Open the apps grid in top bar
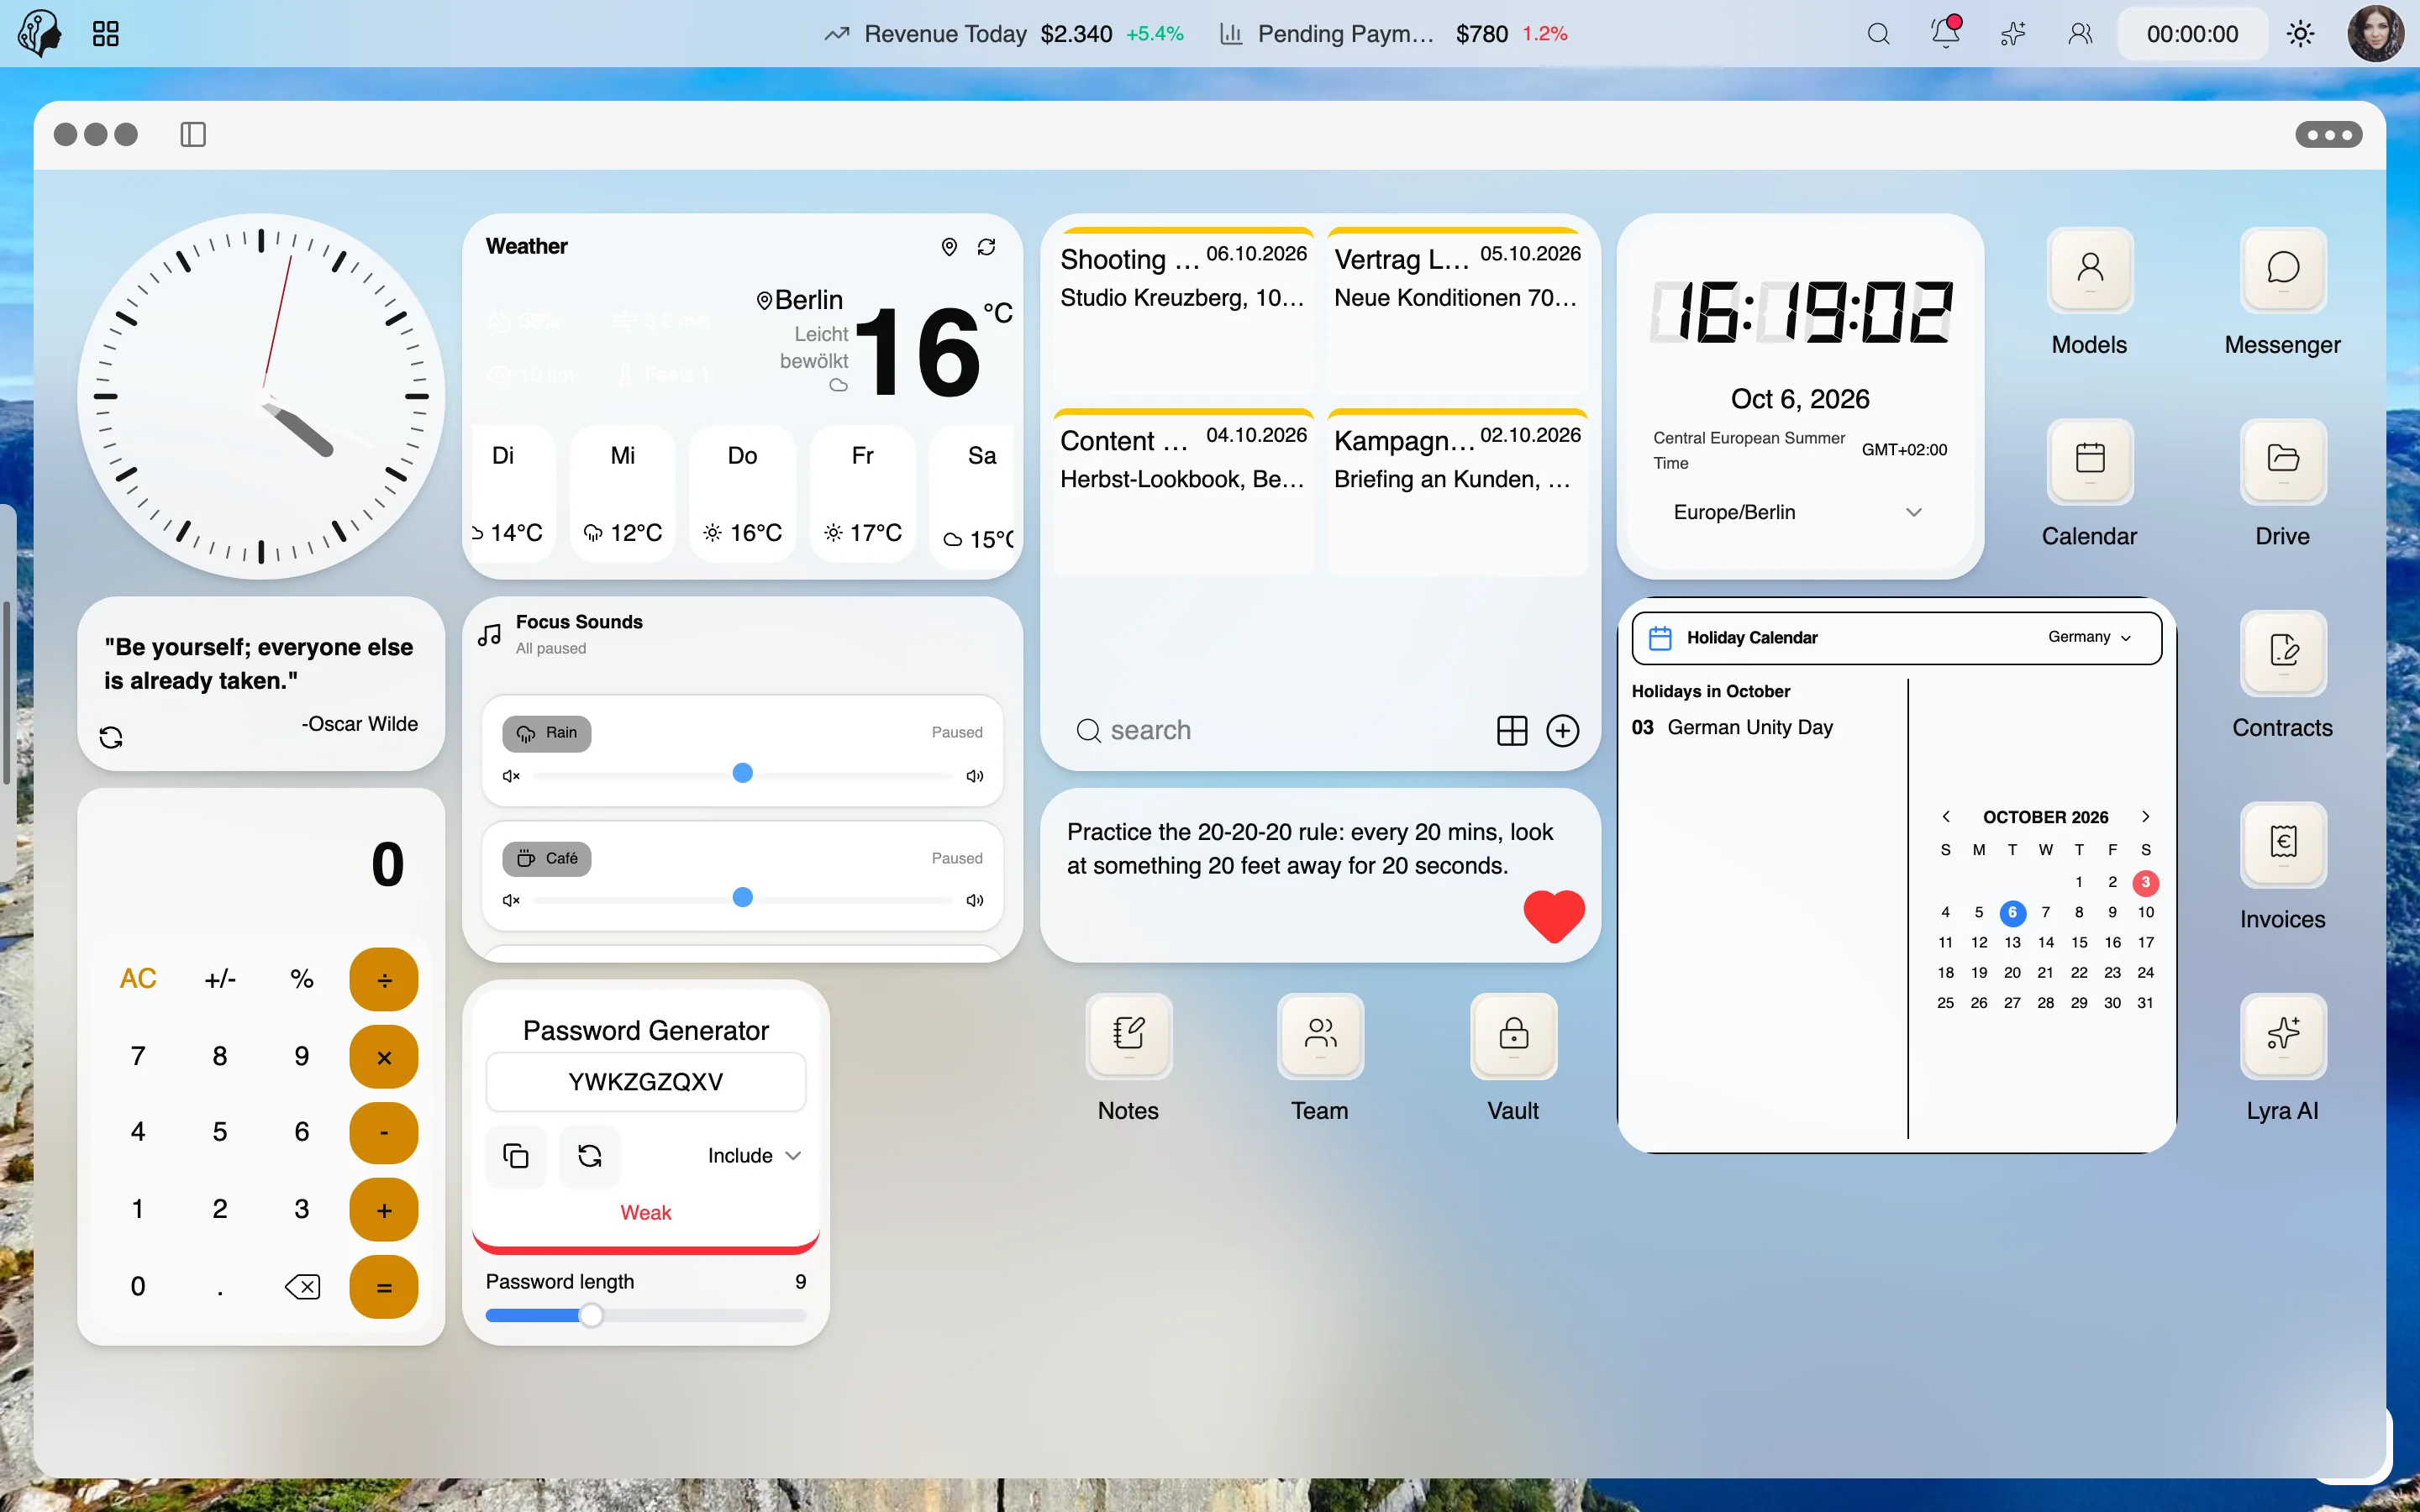The height and width of the screenshot is (1512, 2420). coord(105,34)
